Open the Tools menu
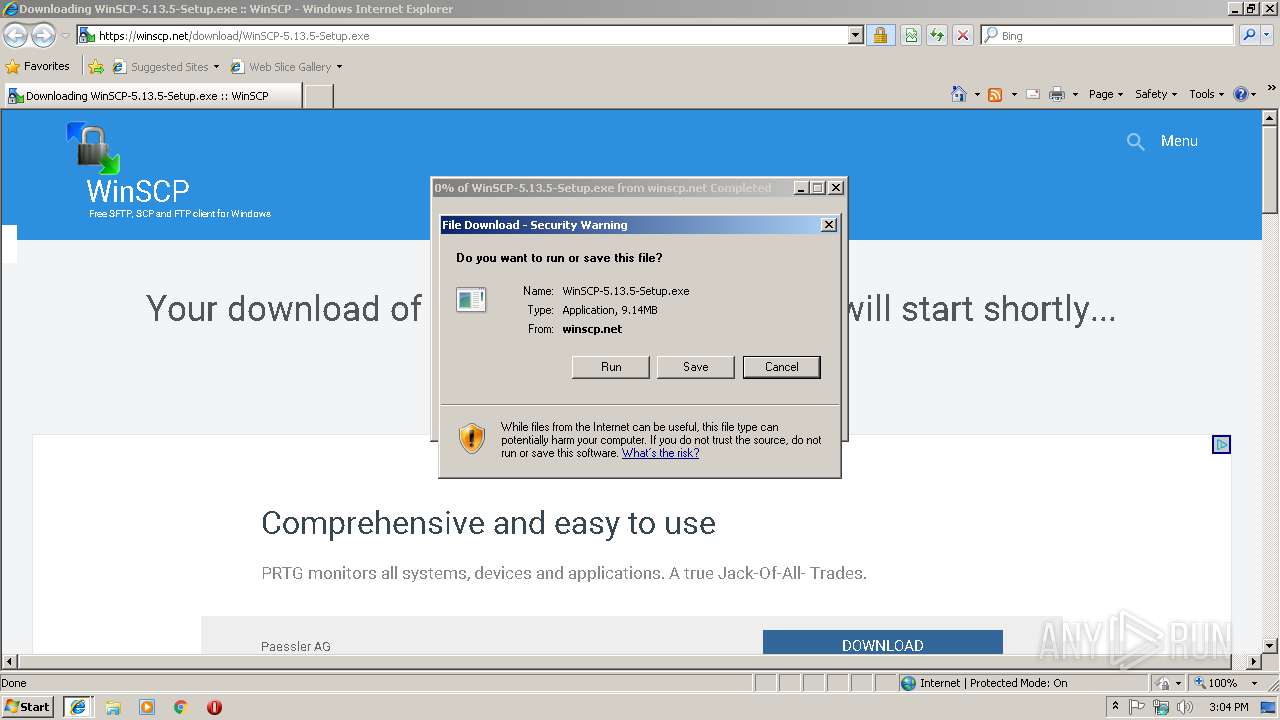 [1207, 94]
